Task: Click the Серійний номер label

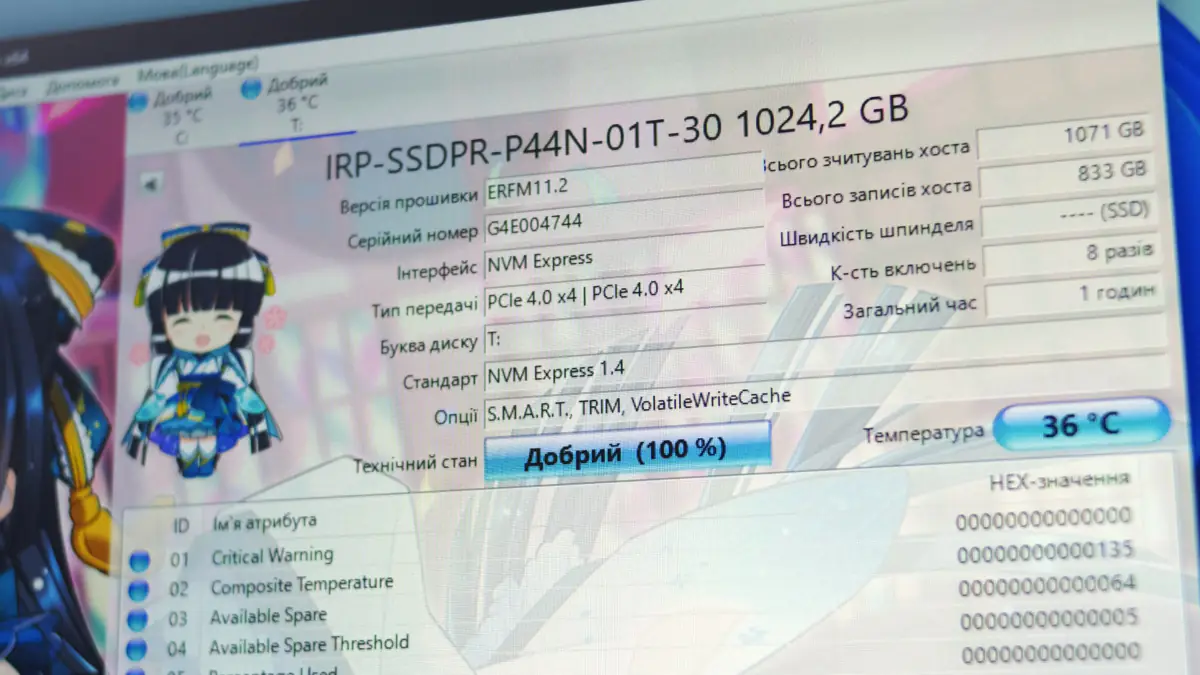Action: click(413, 238)
